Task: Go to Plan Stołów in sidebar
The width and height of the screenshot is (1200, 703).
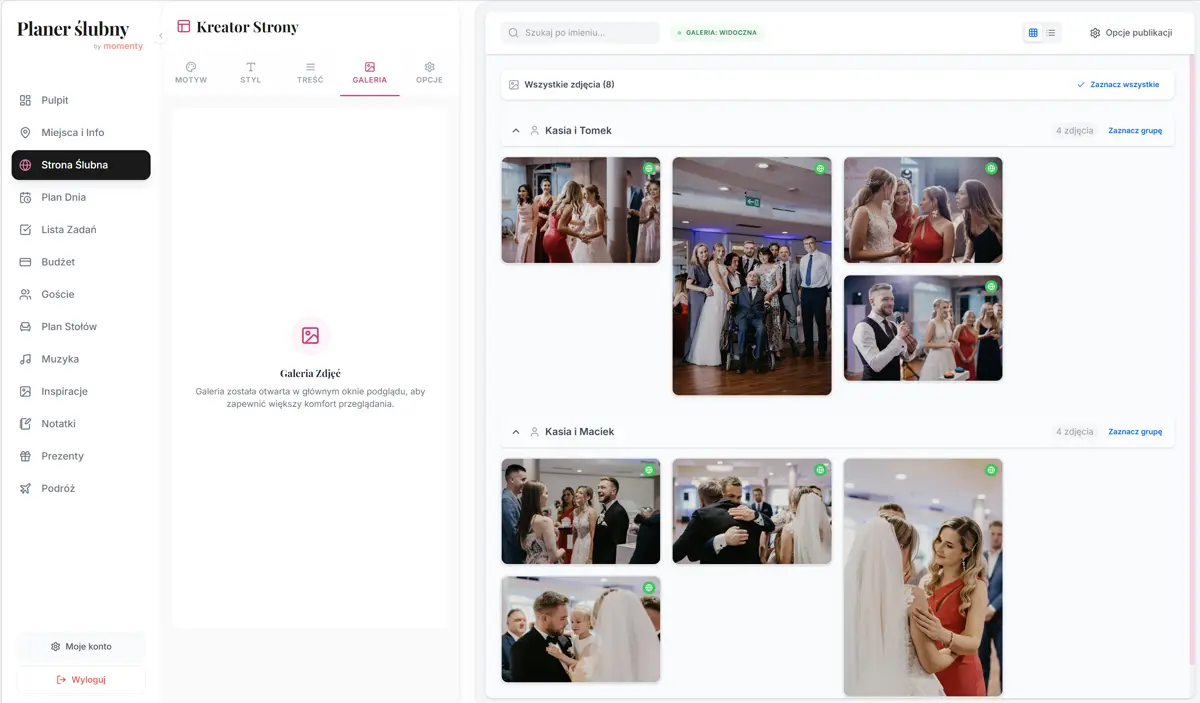Action: click(68, 327)
